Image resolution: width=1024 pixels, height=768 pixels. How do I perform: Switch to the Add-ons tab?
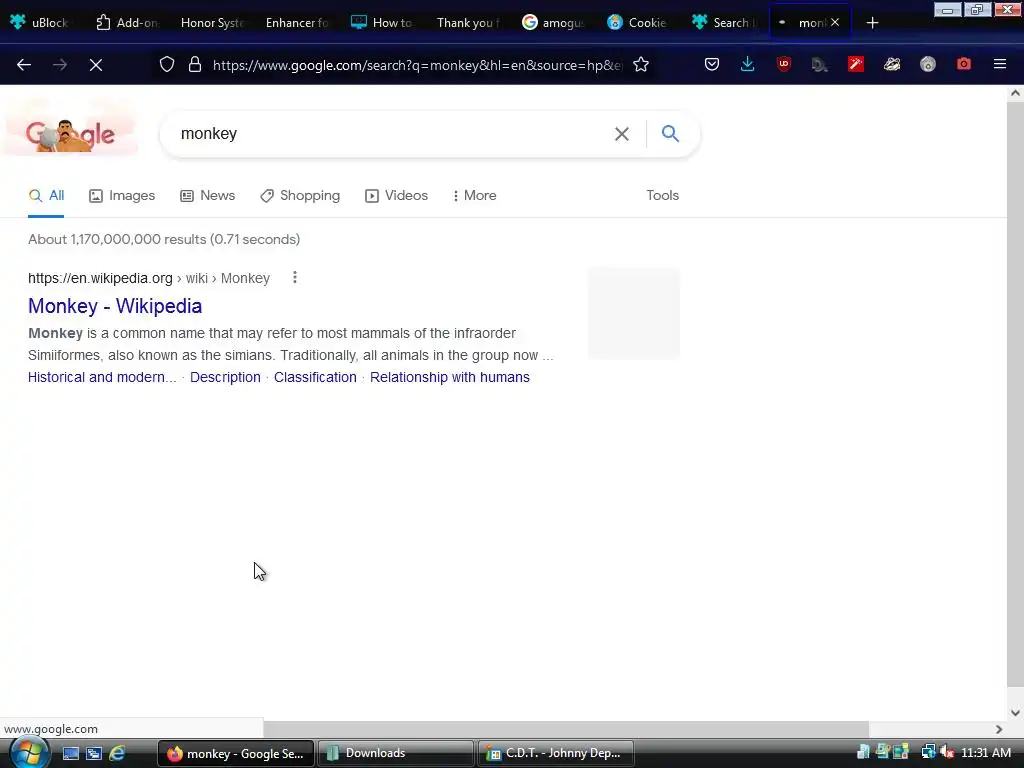[x=127, y=22]
